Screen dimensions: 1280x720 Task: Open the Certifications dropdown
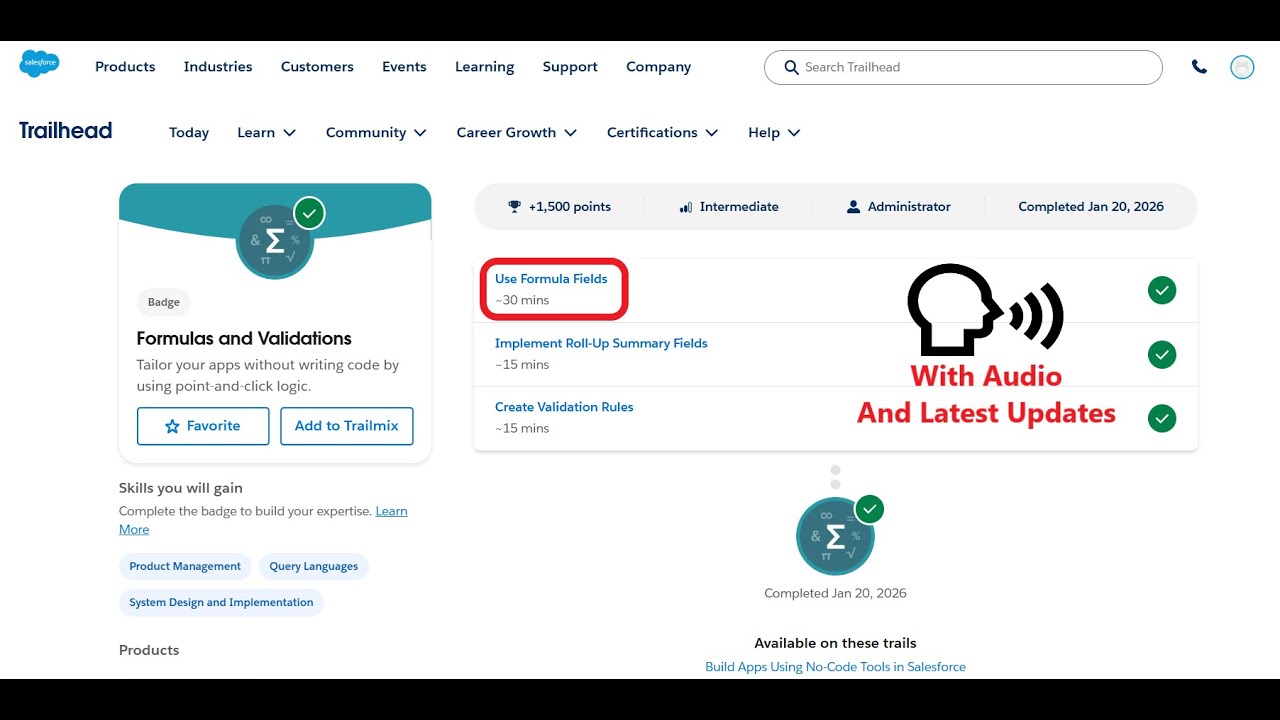coord(663,132)
